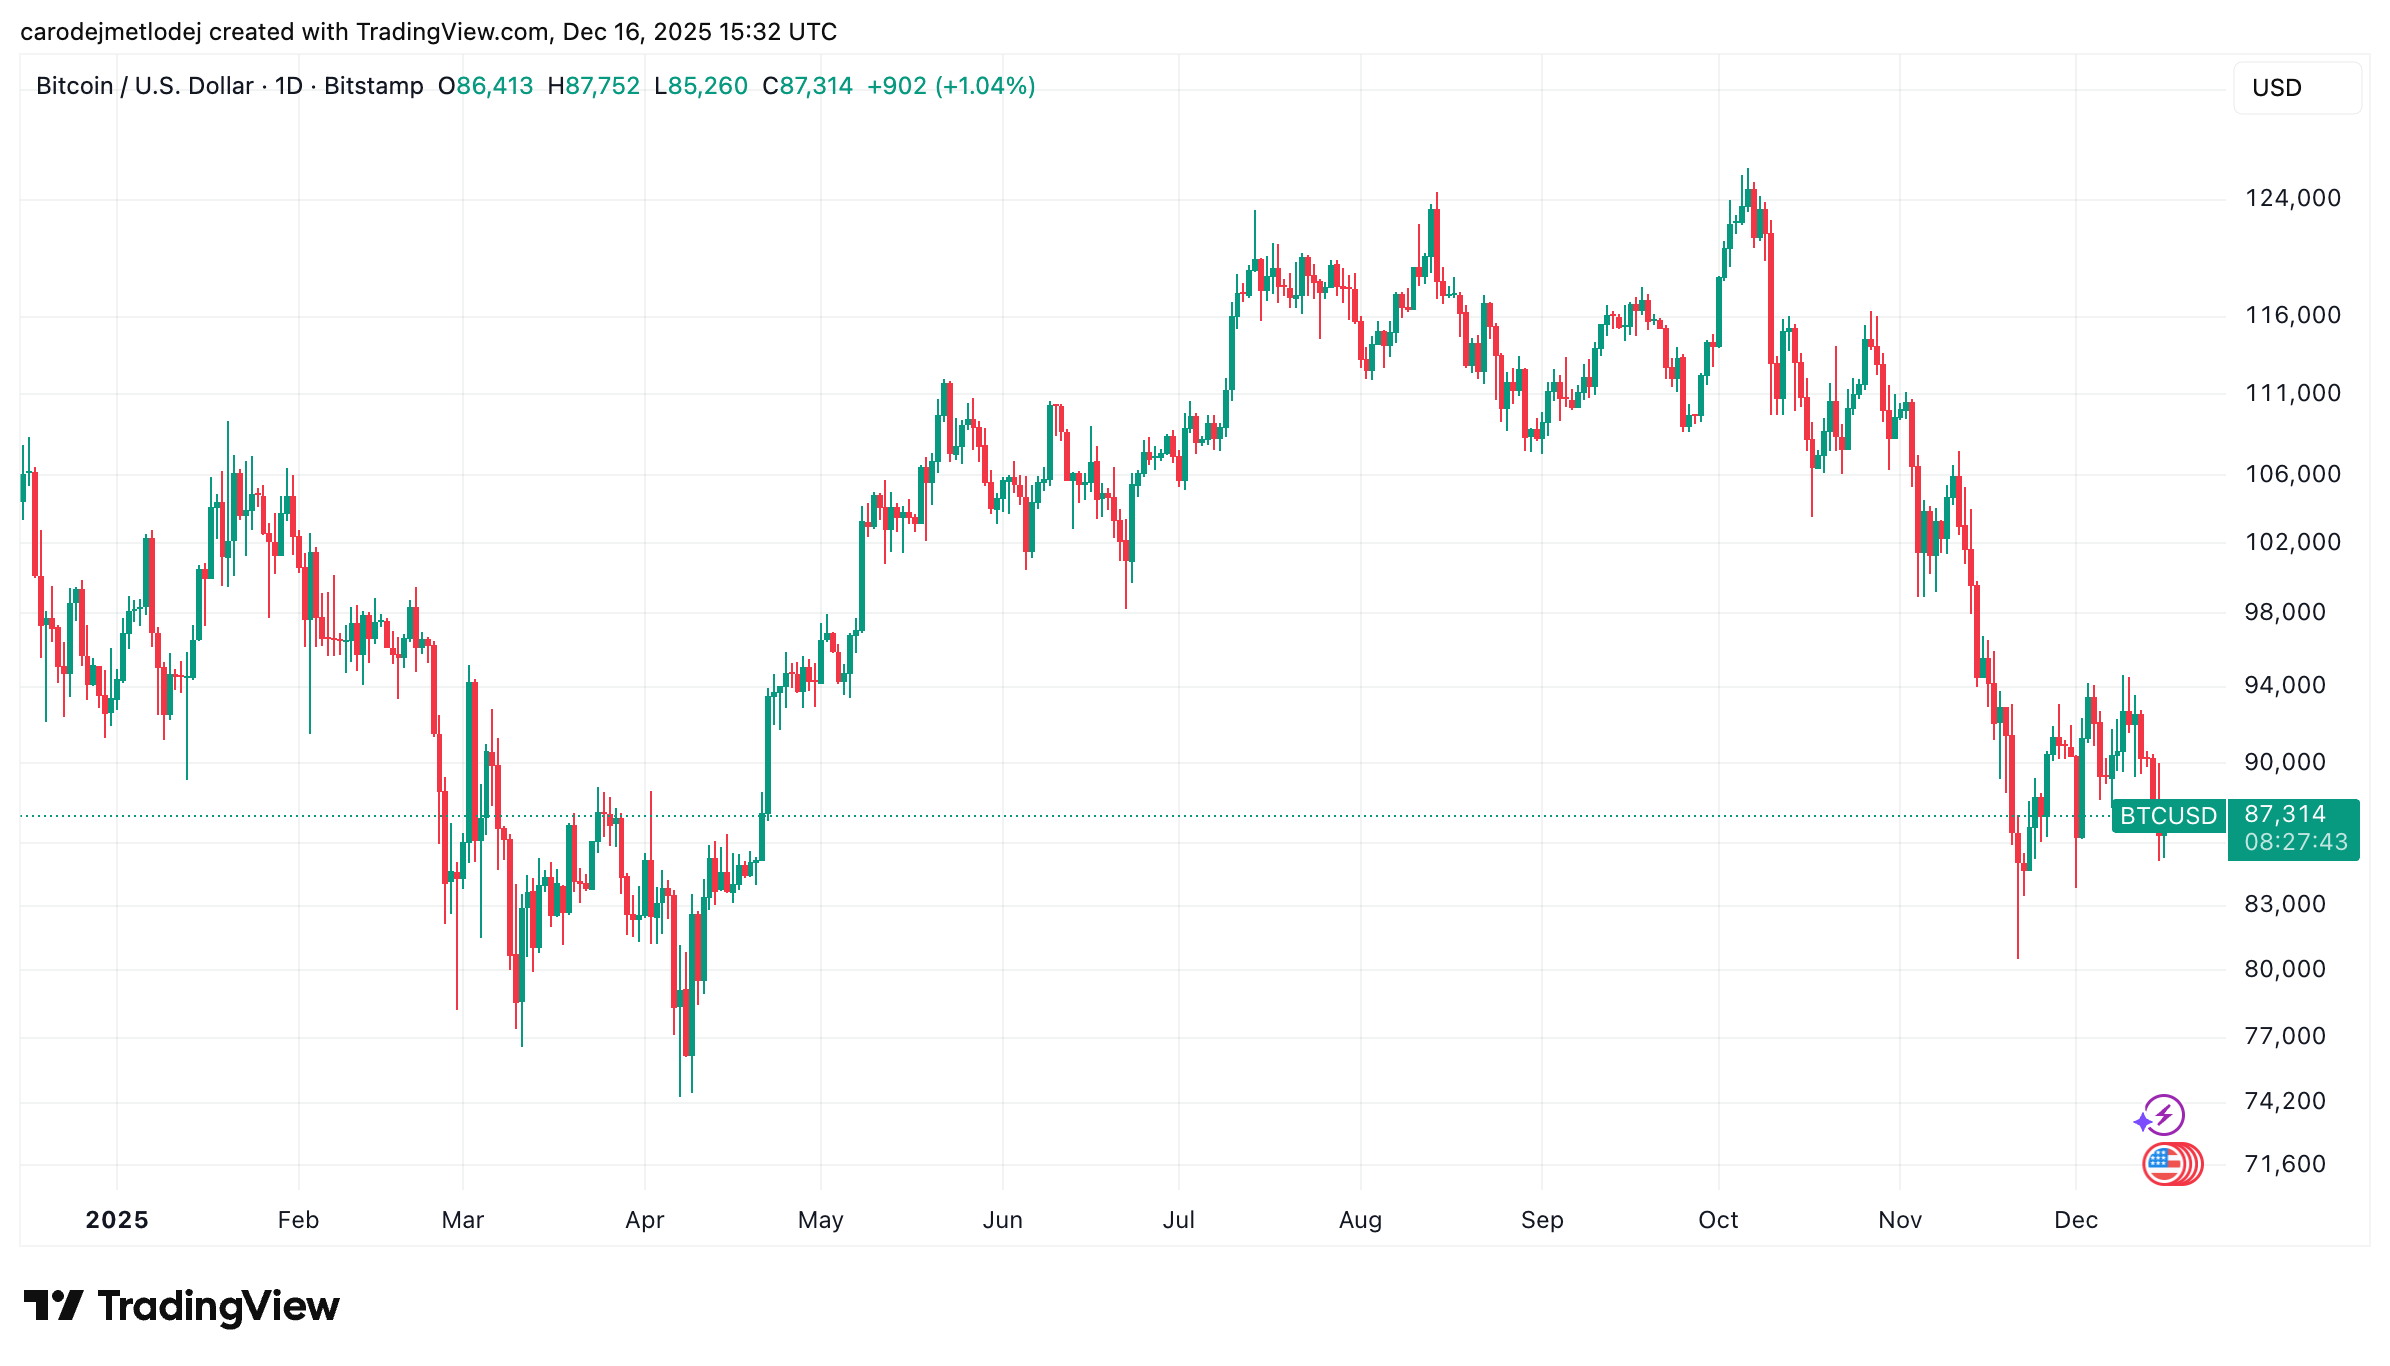Click the TradingView.com attribution text in header

click(x=452, y=32)
